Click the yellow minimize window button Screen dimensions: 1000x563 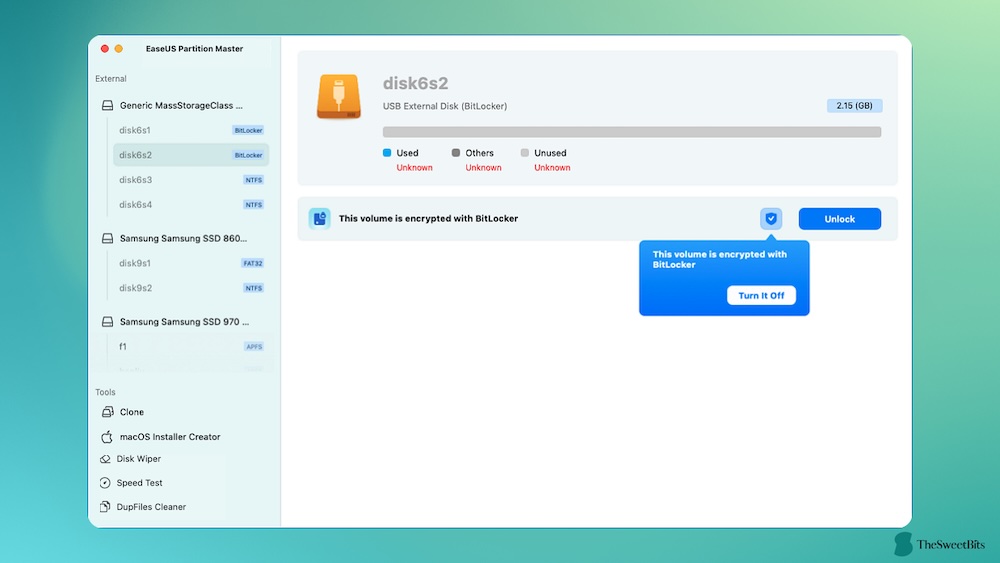pyautogui.click(x=119, y=48)
